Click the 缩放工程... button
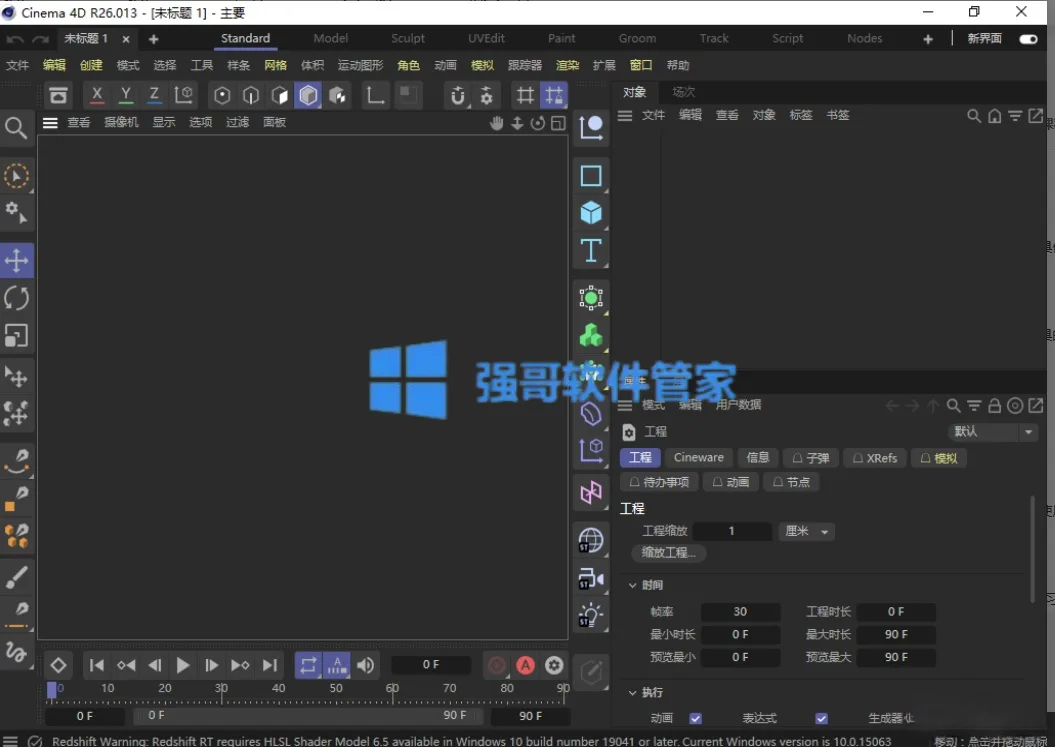The image size is (1055, 747). 668,553
